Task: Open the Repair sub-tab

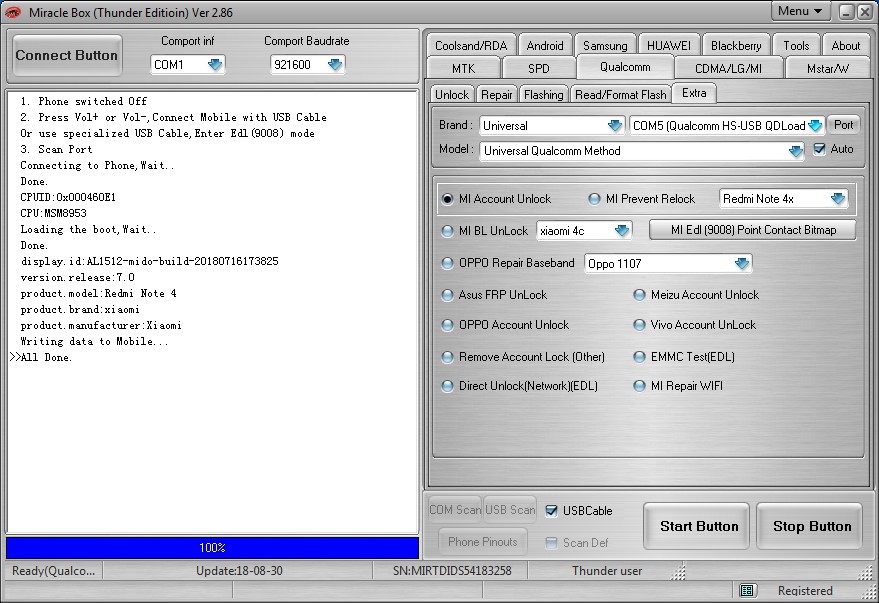Action: click(497, 95)
